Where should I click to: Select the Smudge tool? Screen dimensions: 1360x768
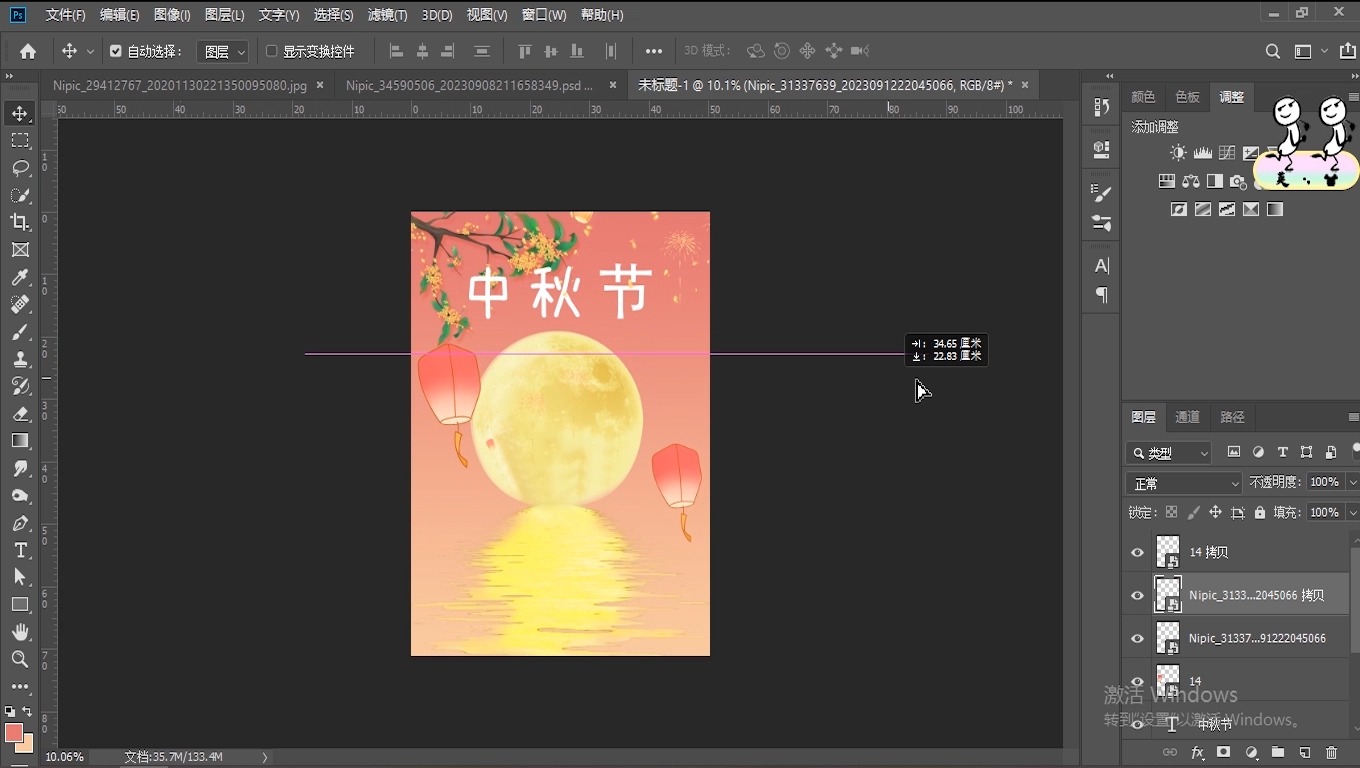pyautogui.click(x=20, y=468)
